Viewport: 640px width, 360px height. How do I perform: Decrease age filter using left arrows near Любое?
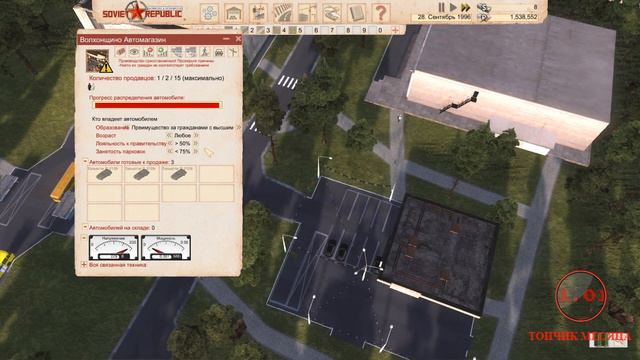coord(169,135)
